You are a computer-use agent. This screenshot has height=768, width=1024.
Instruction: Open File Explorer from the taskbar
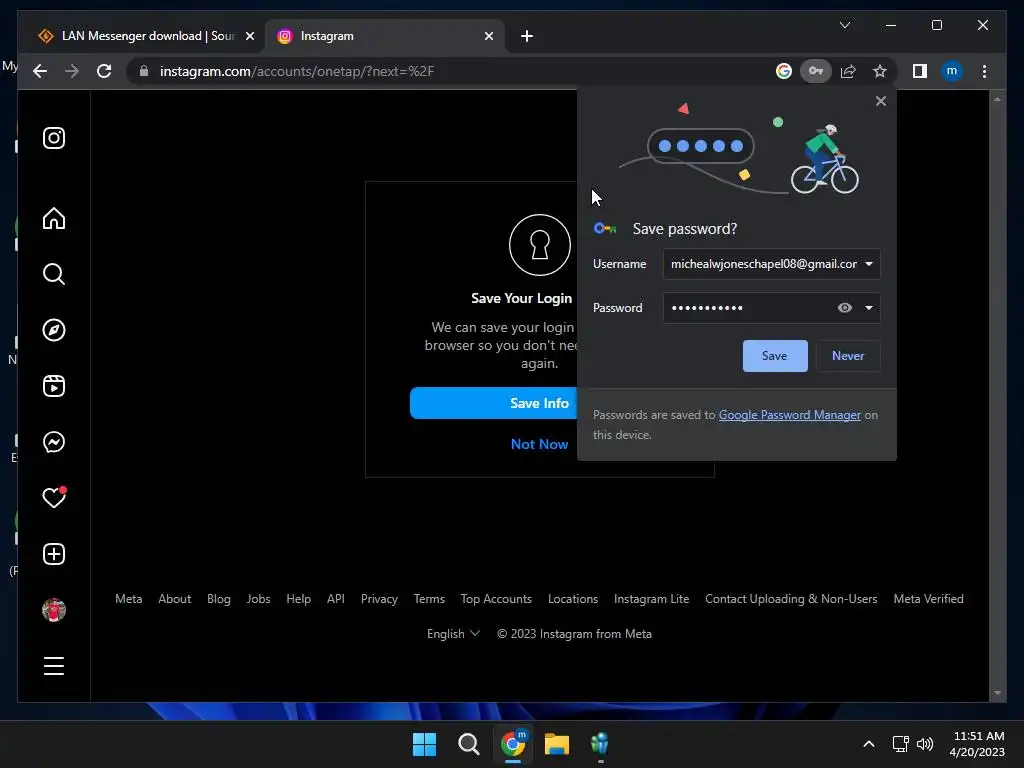click(556, 744)
